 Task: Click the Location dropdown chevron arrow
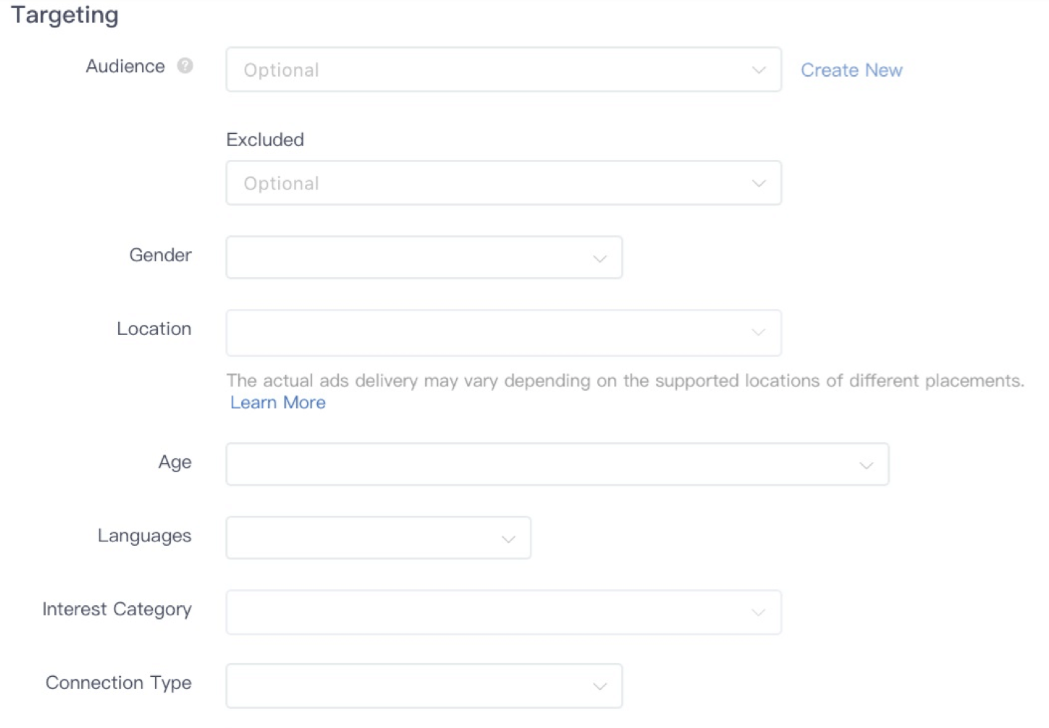(x=759, y=332)
